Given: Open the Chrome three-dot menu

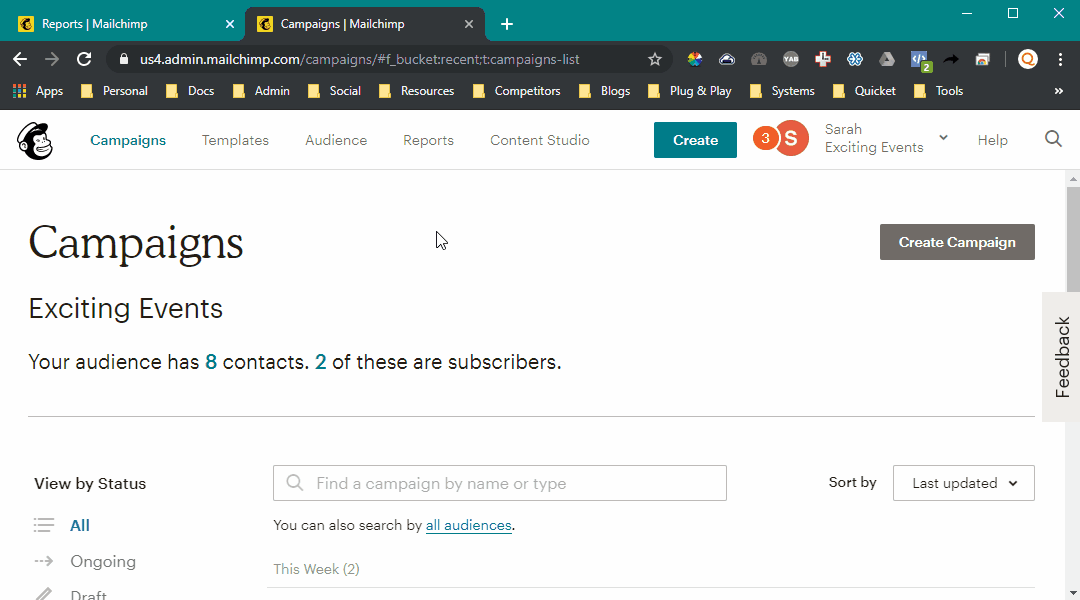Looking at the screenshot, I should pos(1060,59).
